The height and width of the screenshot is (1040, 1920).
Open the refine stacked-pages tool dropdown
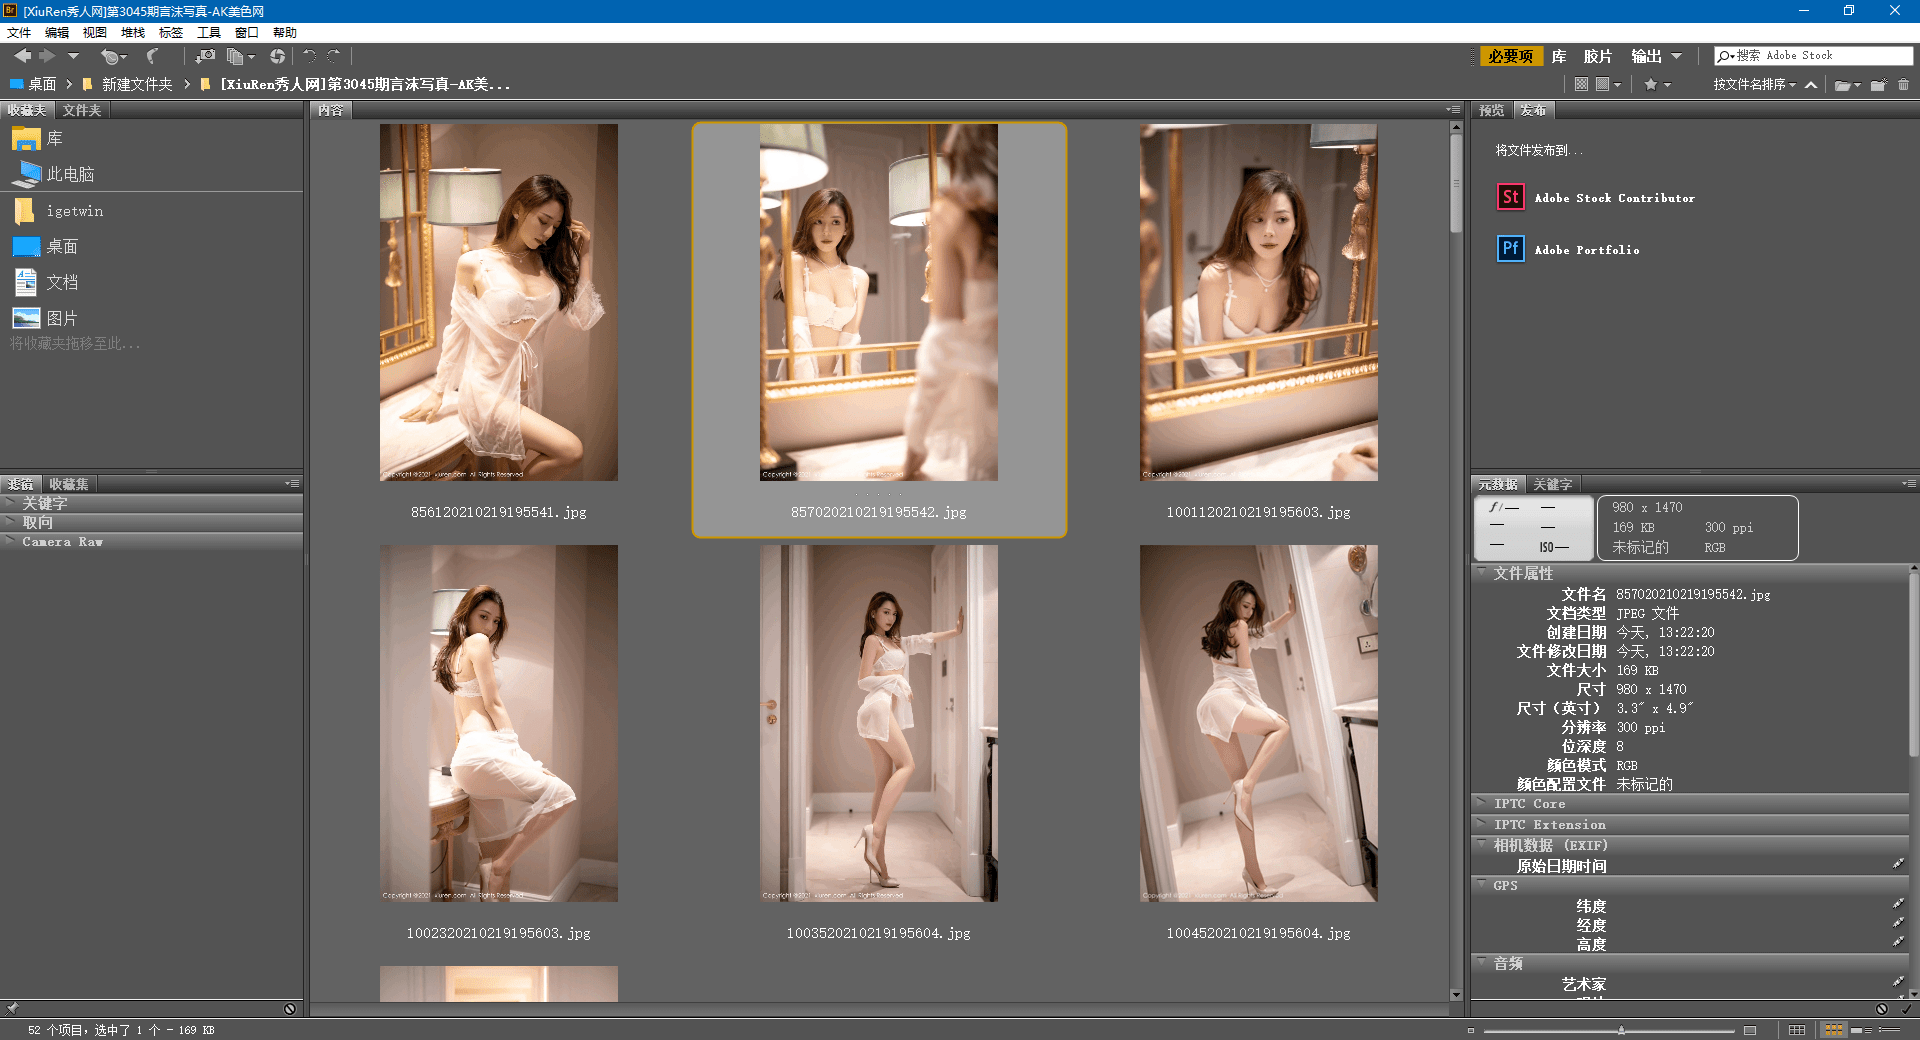pos(240,56)
